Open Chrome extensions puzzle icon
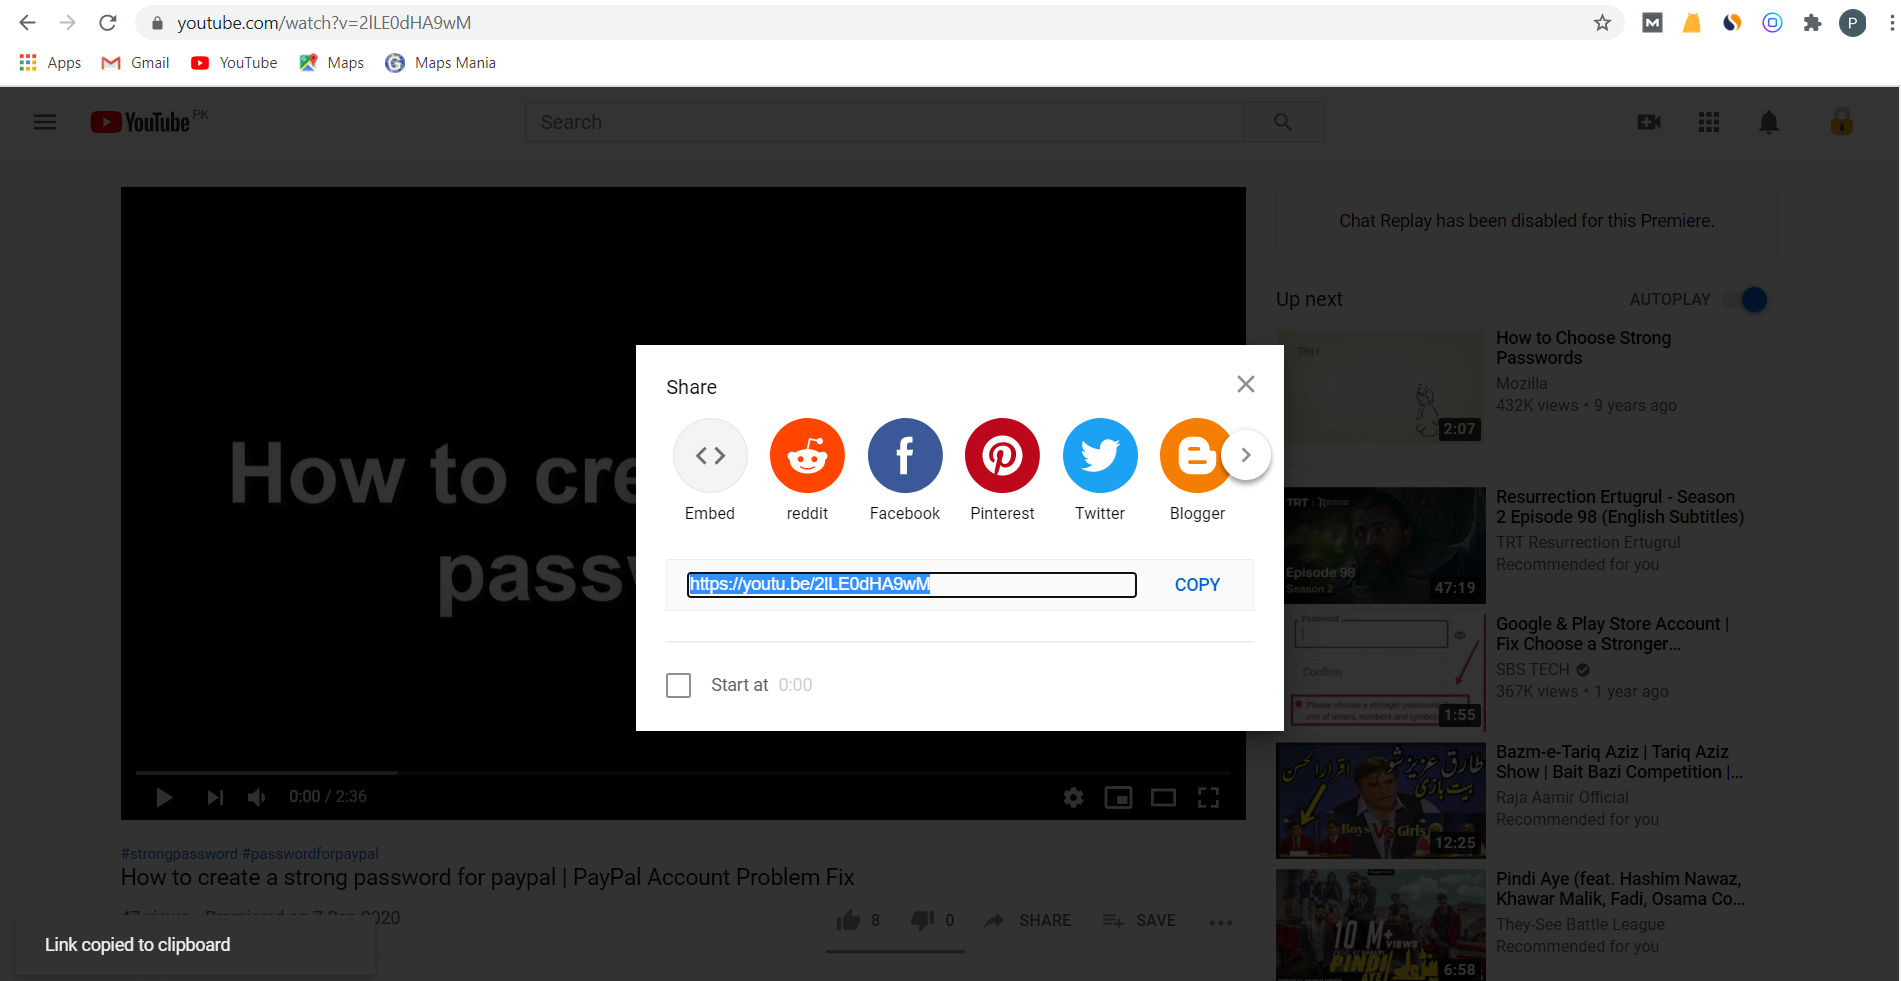This screenshot has height=981, width=1901. click(x=1812, y=22)
